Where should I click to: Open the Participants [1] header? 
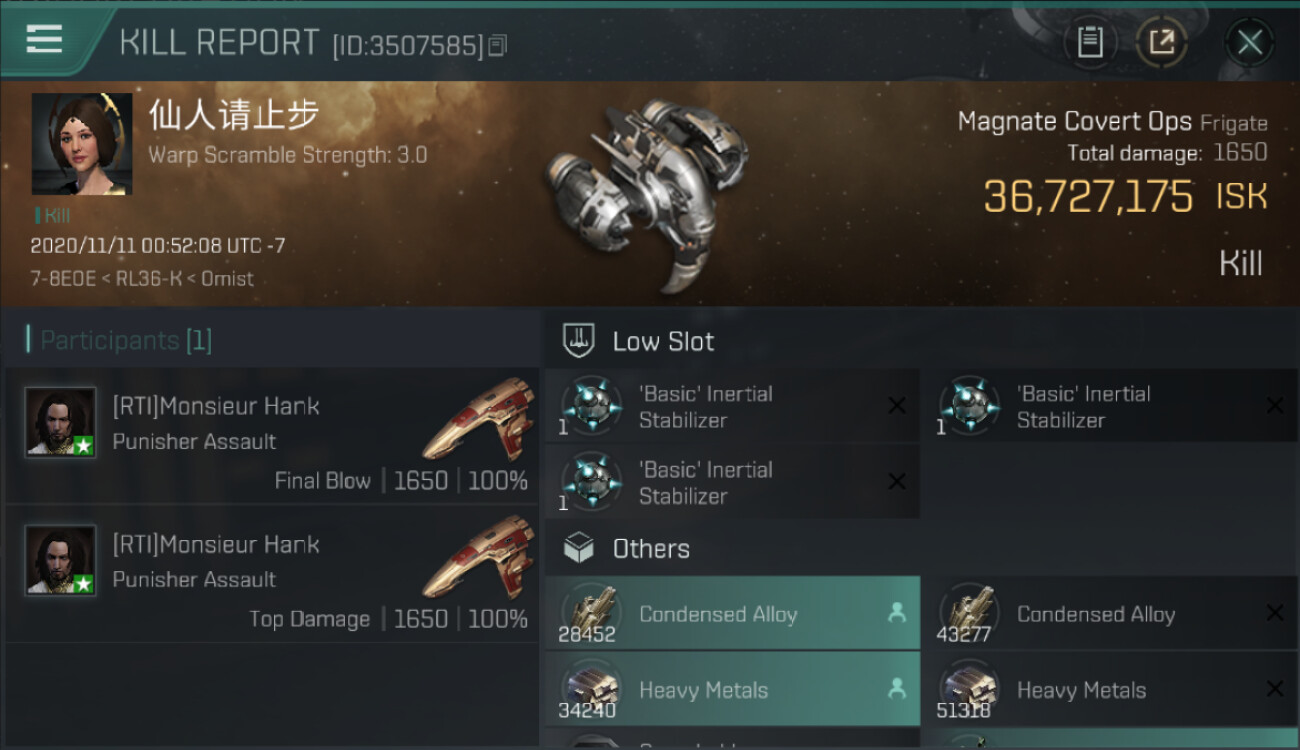click(x=120, y=341)
